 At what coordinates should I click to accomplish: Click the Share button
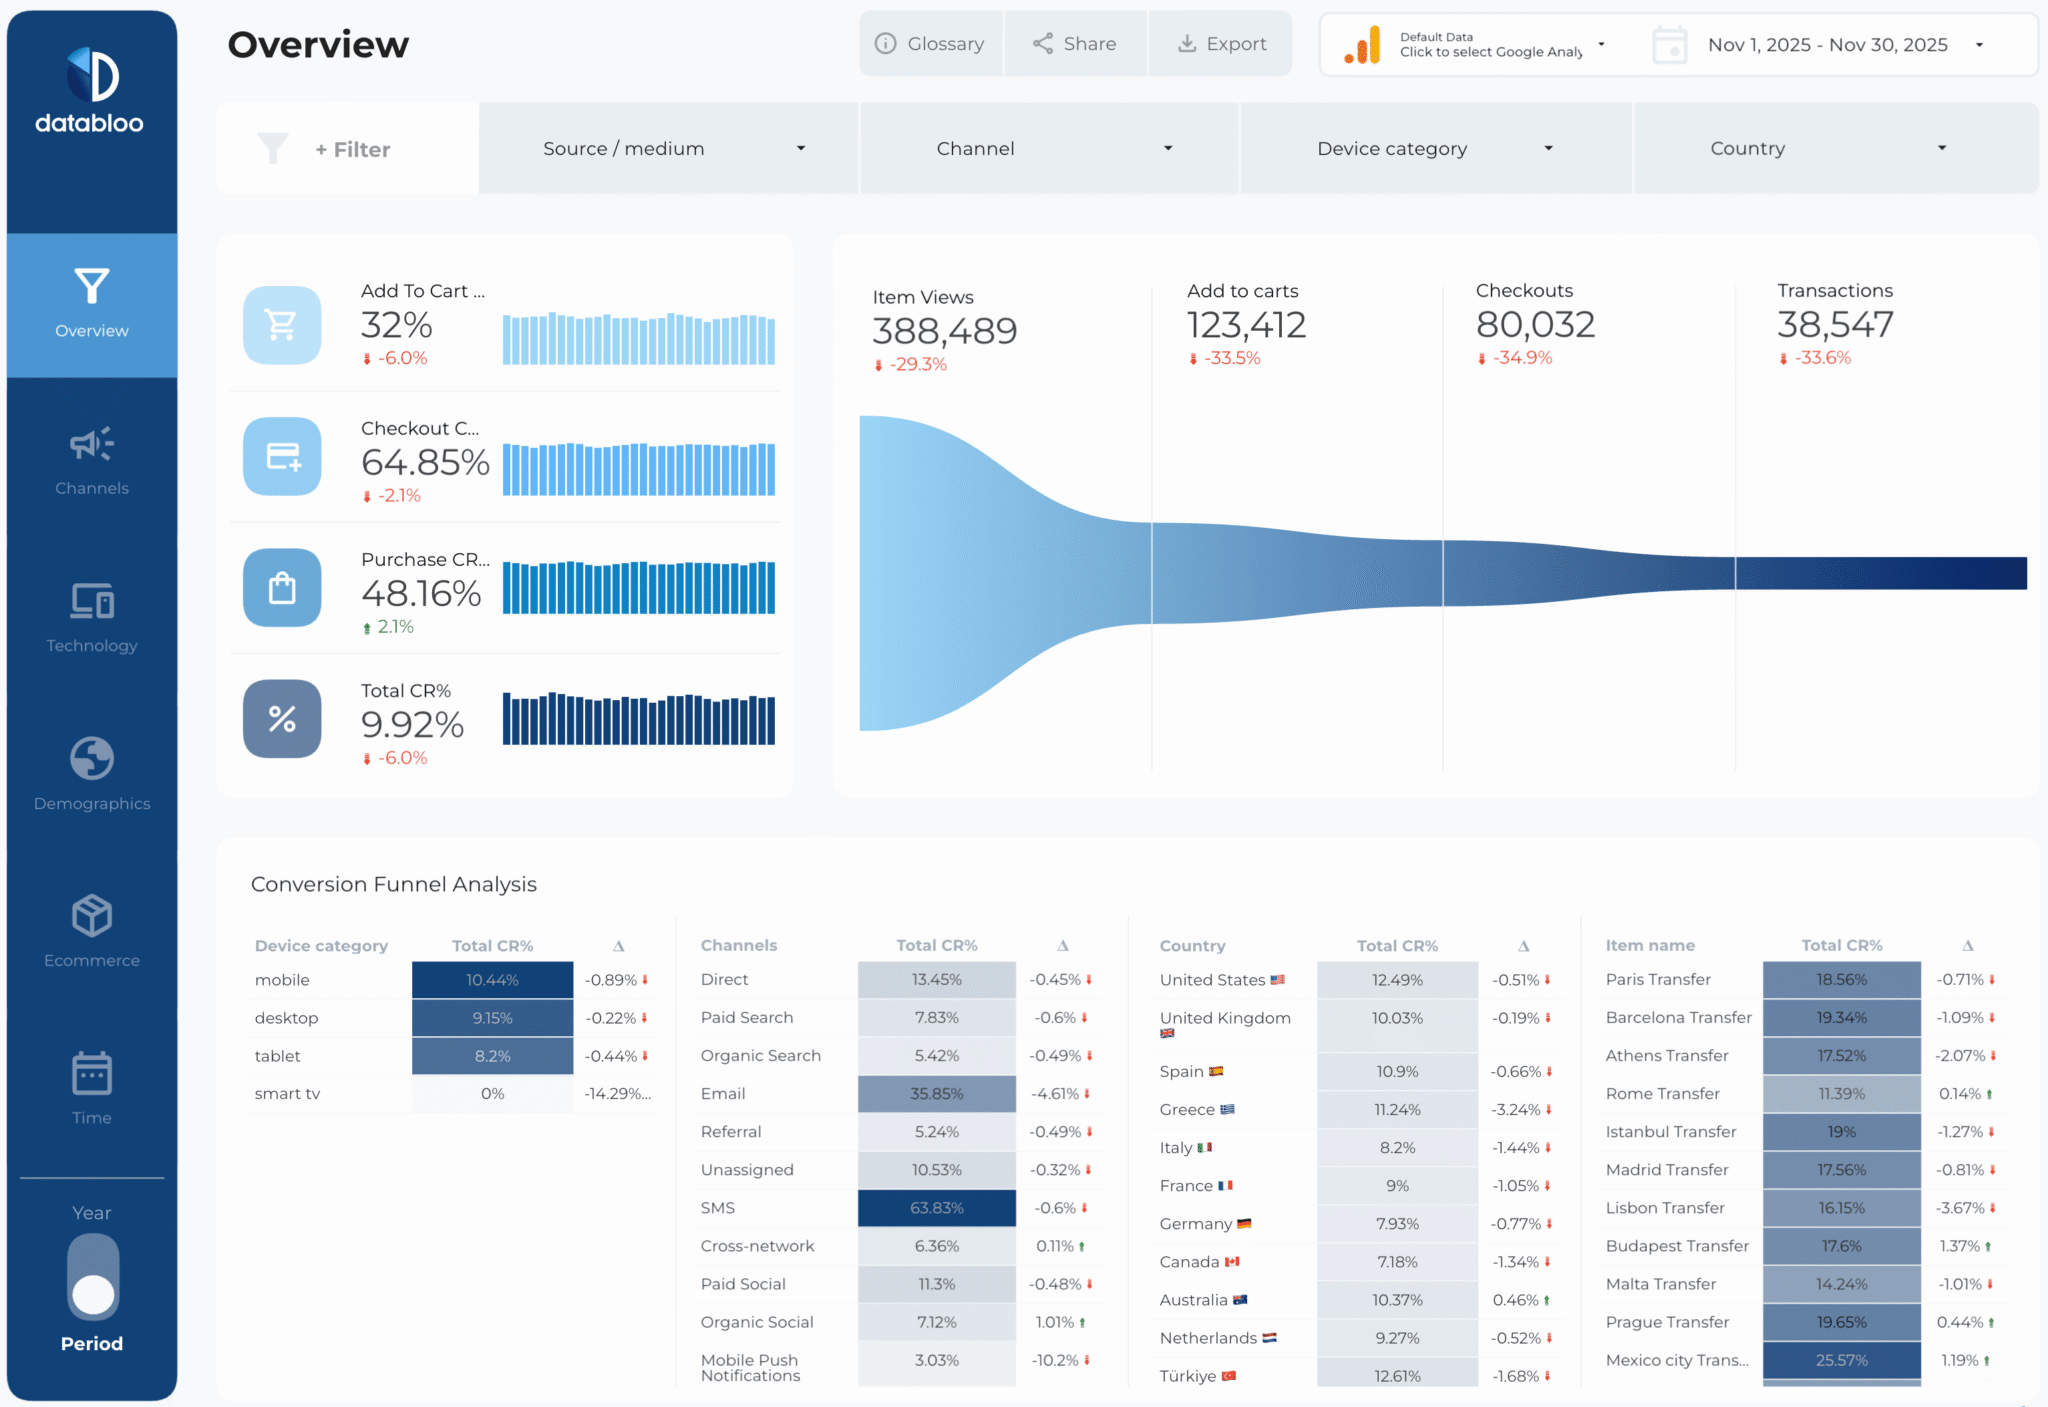click(1075, 43)
